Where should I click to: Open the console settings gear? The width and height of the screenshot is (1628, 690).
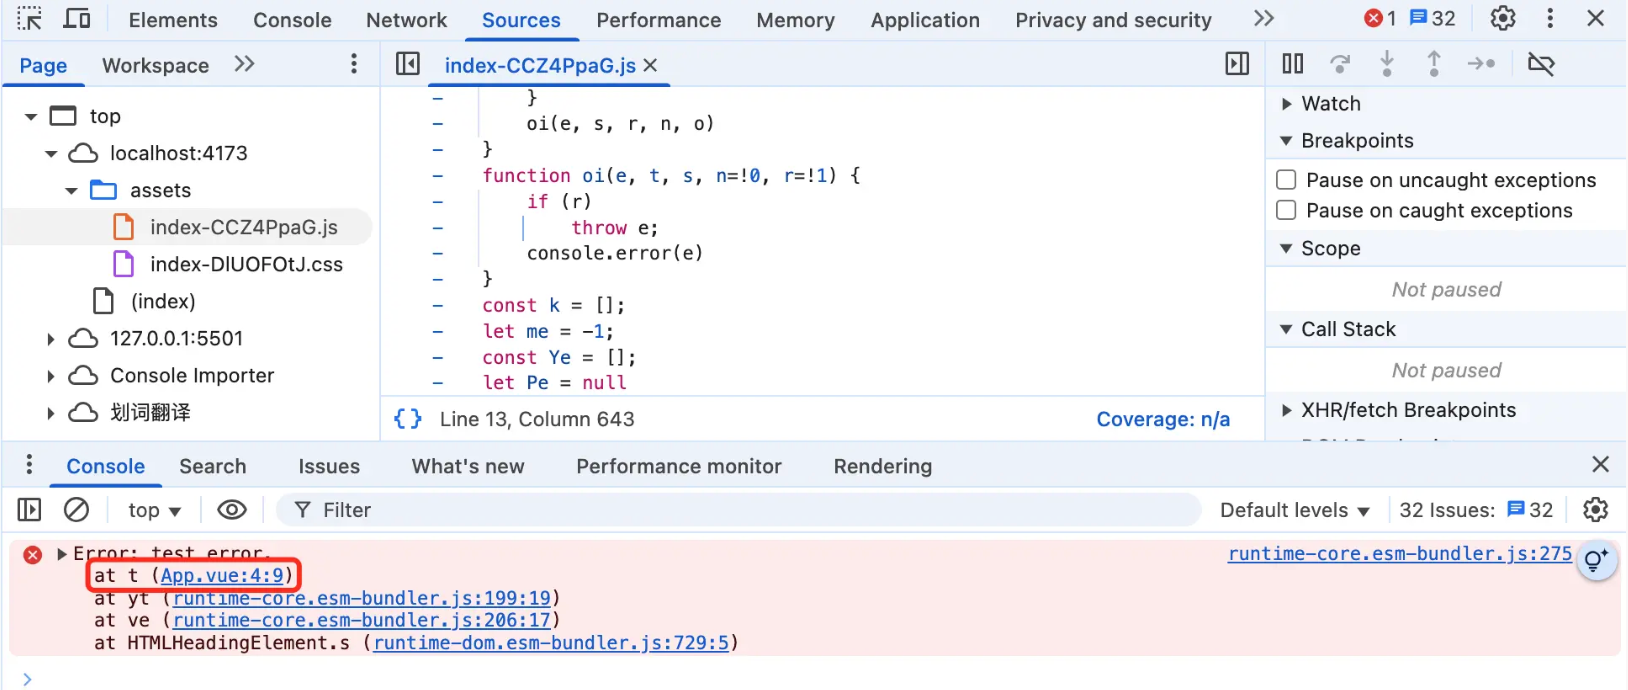1596,510
